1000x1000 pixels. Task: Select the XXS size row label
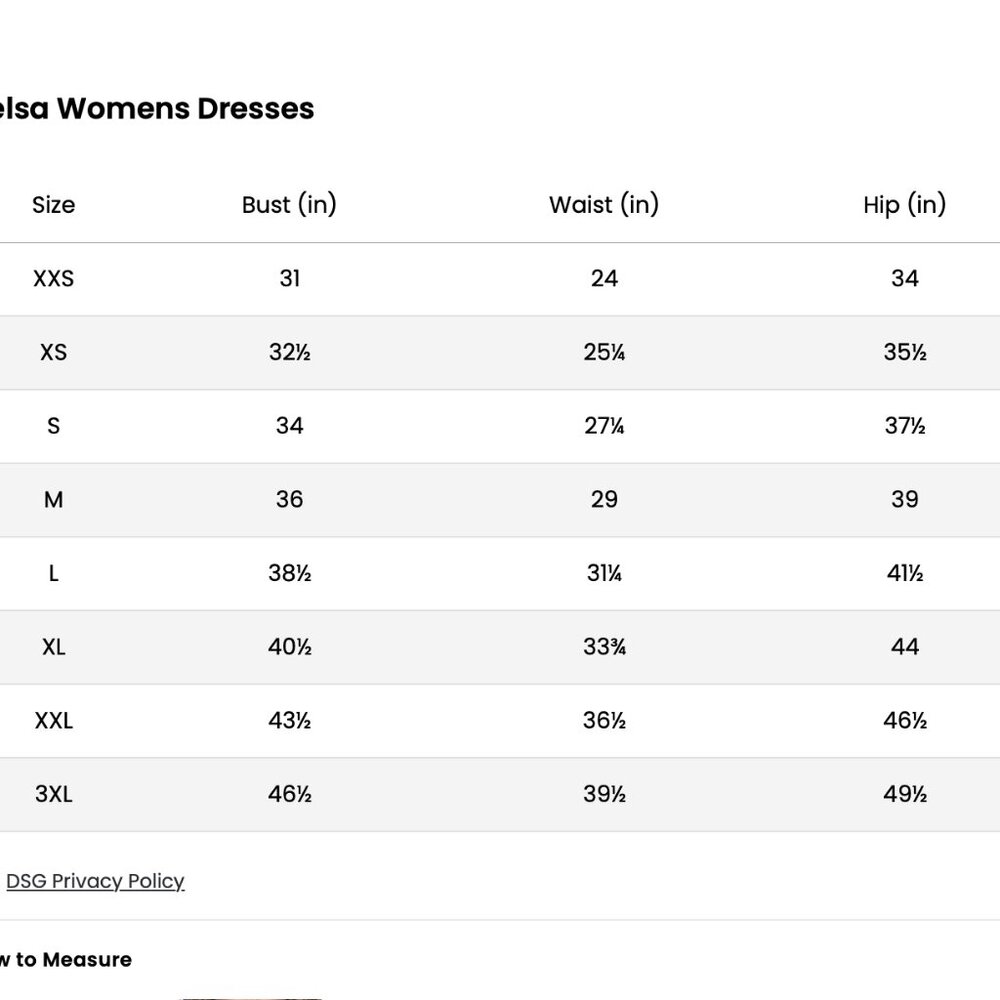[x=54, y=279]
